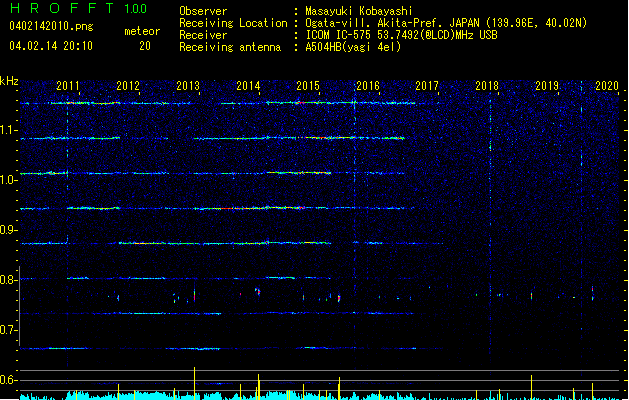Click the 0.9 kHz frequency axis label
The image size is (629, 400).
coord(8,230)
